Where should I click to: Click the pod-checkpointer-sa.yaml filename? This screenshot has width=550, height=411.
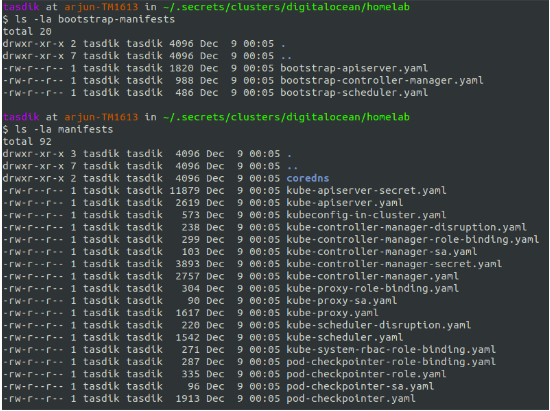pos(360,386)
